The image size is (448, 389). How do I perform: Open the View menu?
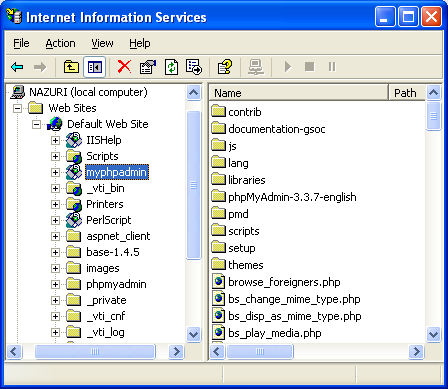[102, 43]
